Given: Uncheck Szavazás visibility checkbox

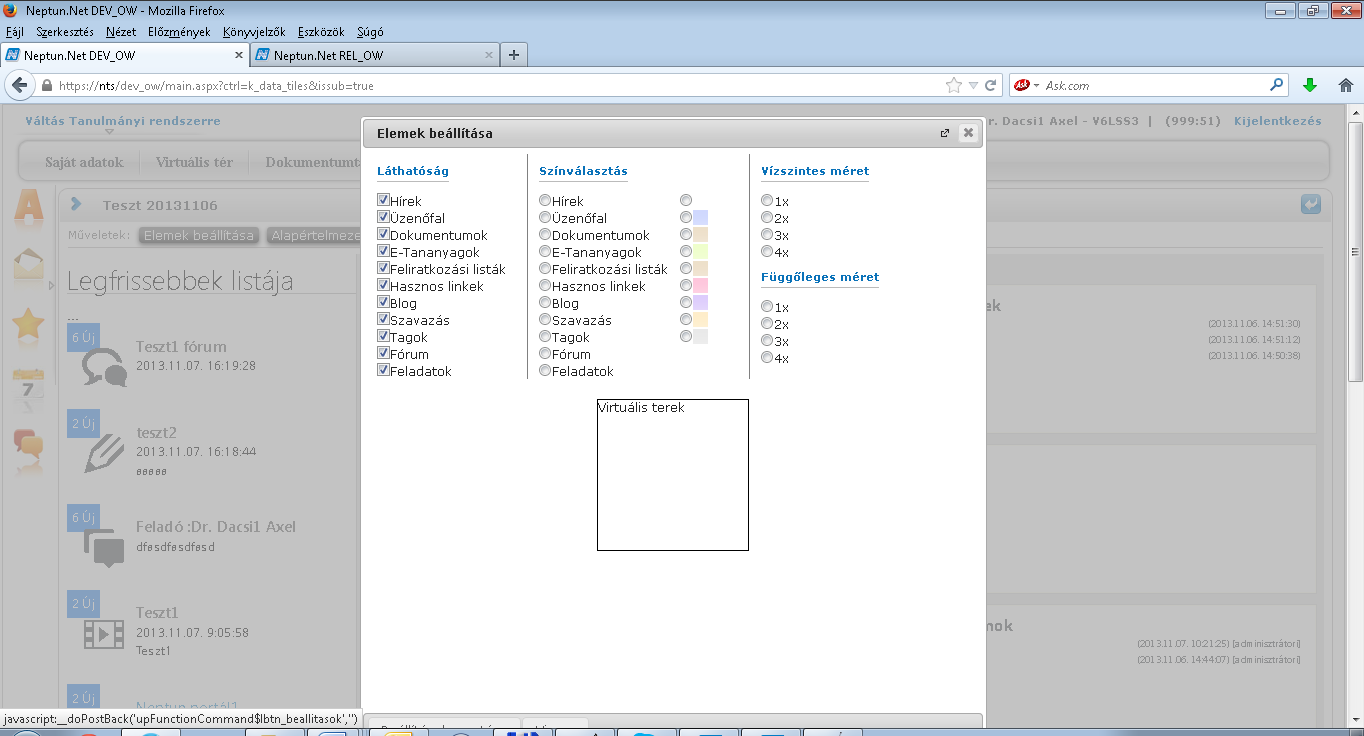Looking at the screenshot, I should coord(383,320).
